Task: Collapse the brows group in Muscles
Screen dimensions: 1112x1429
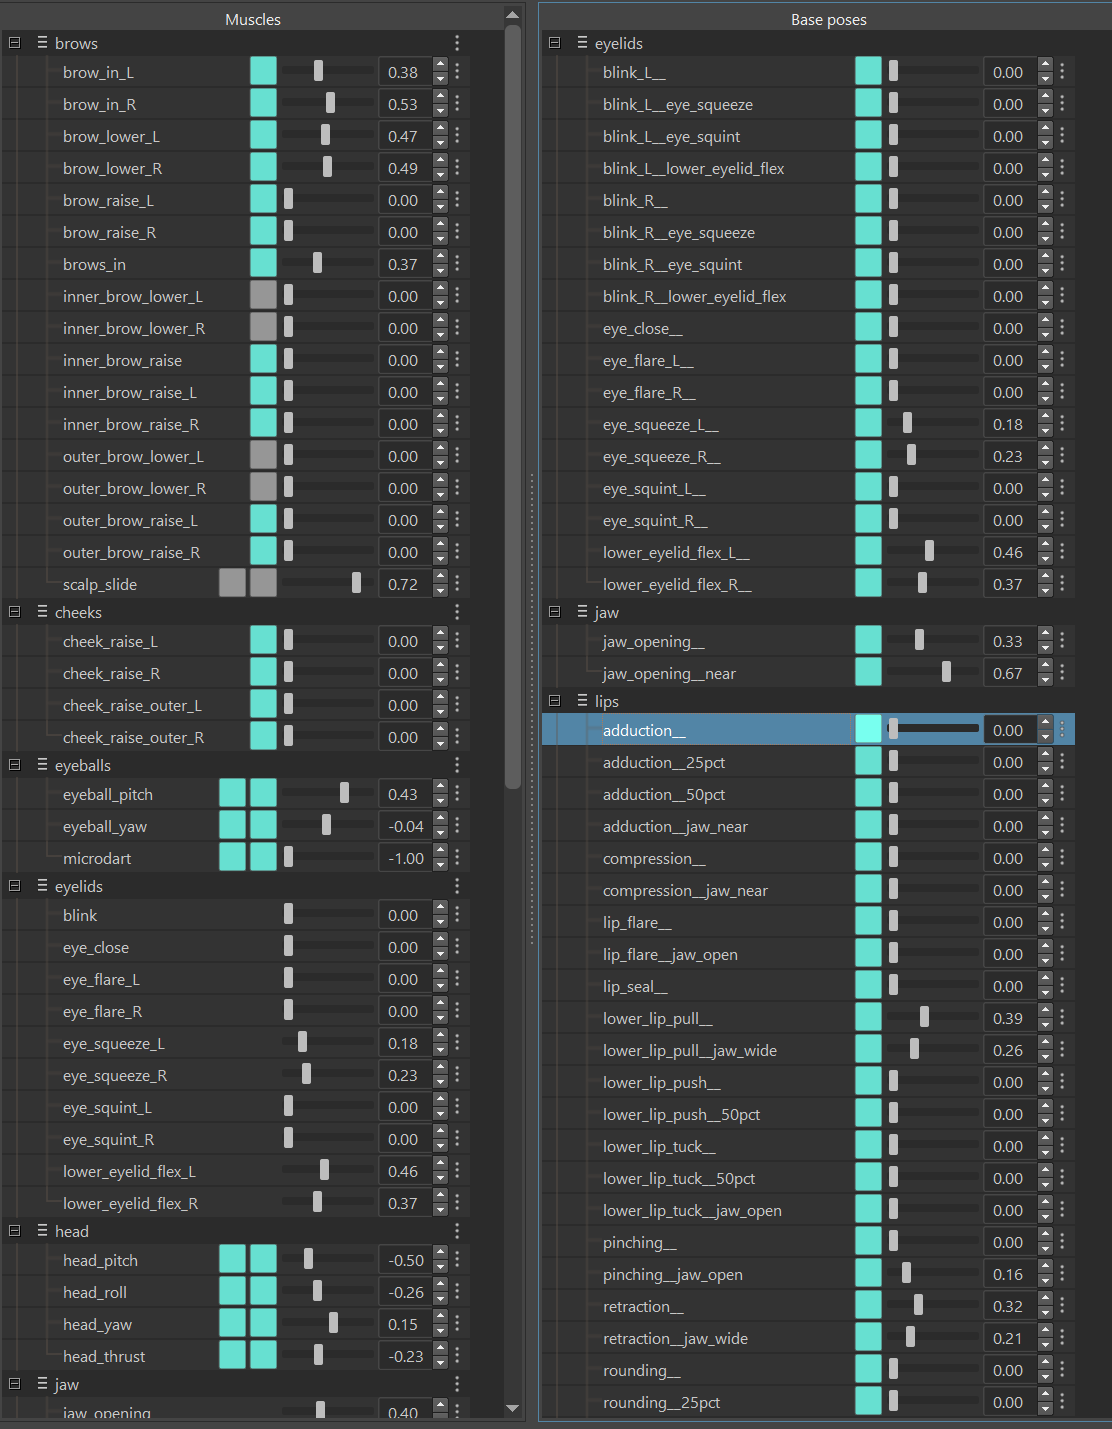Action: [14, 43]
